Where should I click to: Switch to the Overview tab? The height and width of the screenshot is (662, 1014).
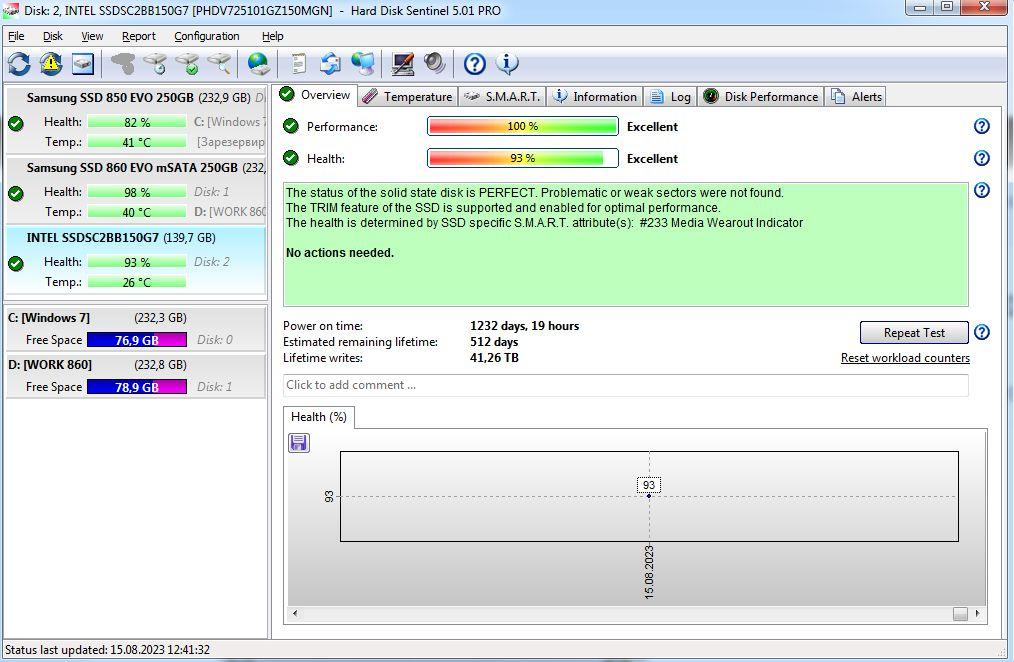point(315,95)
